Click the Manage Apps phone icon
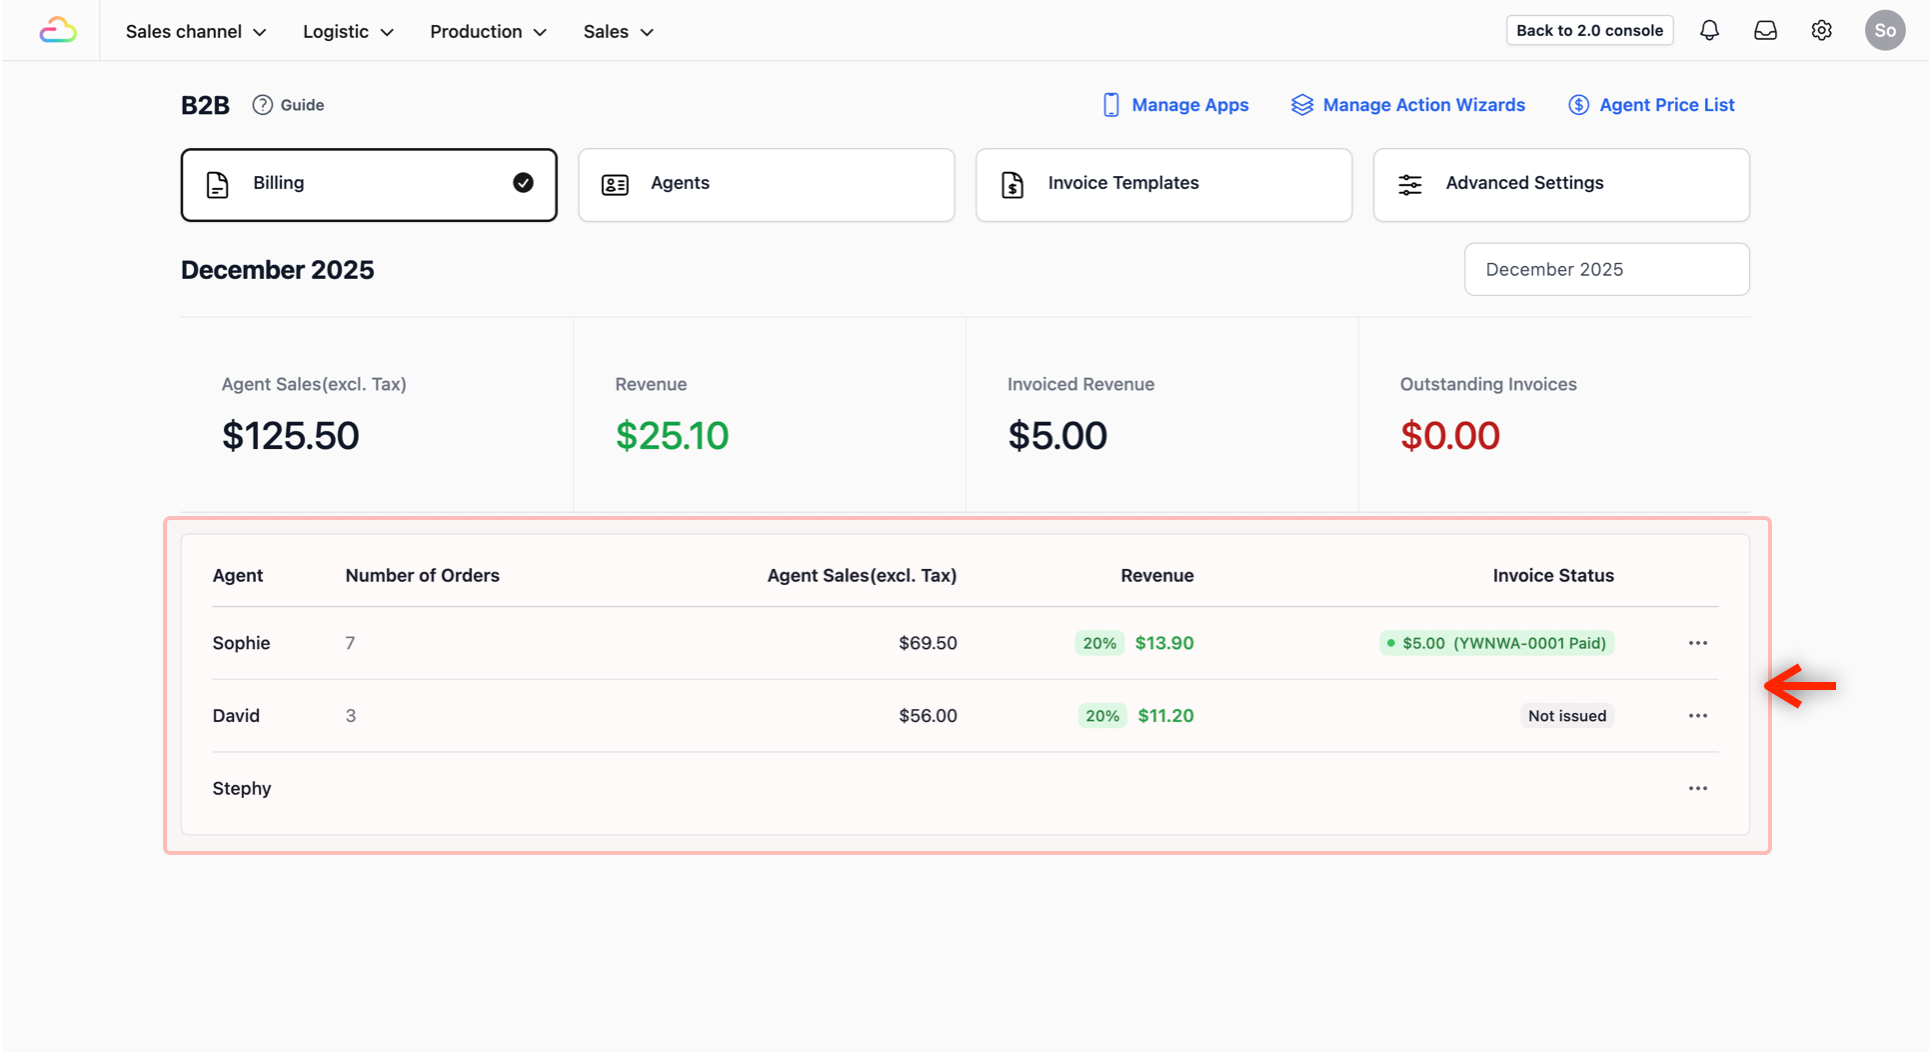 point(1110,105)
